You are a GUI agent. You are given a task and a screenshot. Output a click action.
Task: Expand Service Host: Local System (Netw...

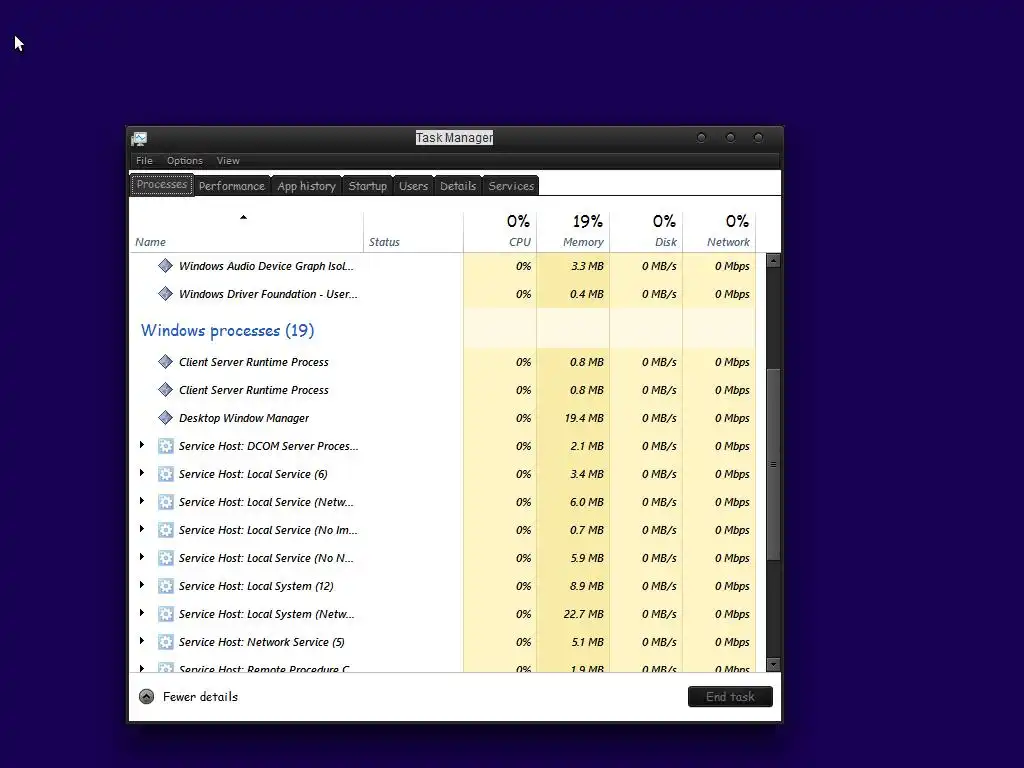(142, 613)
